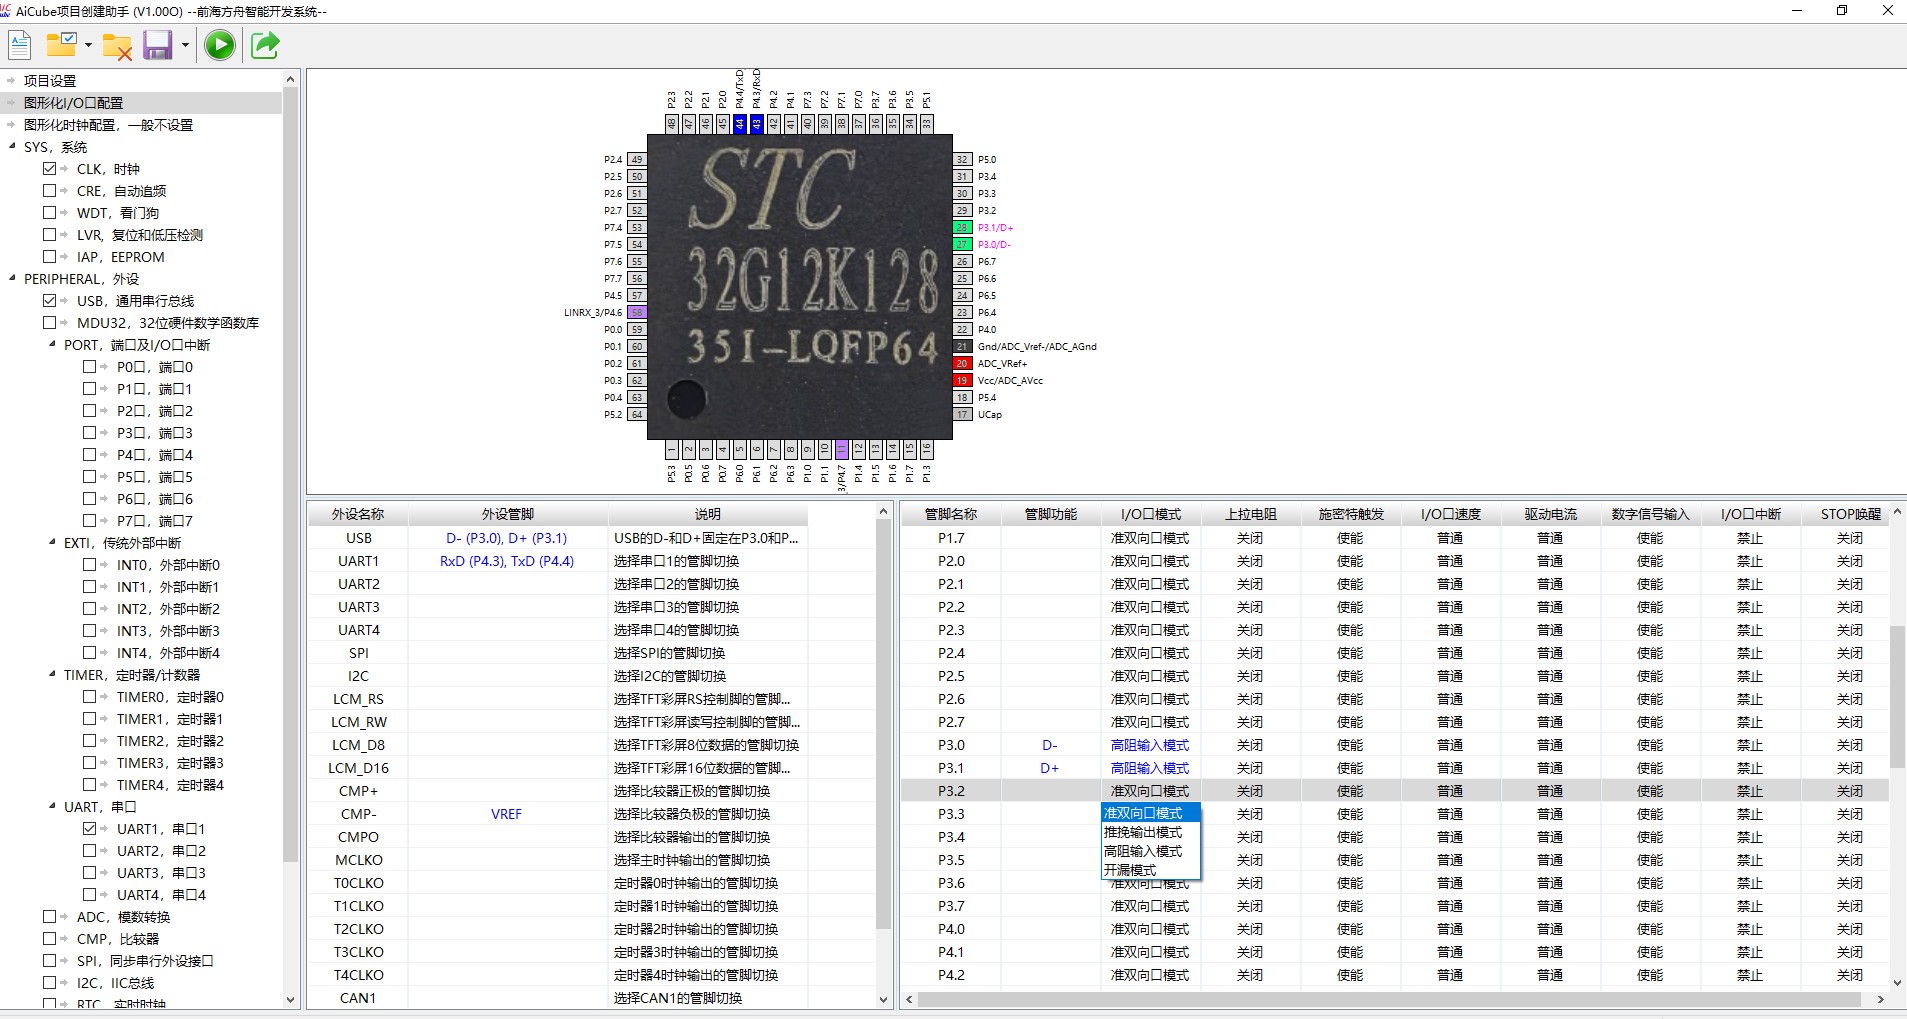Click the green export share icon

[265, 45]
